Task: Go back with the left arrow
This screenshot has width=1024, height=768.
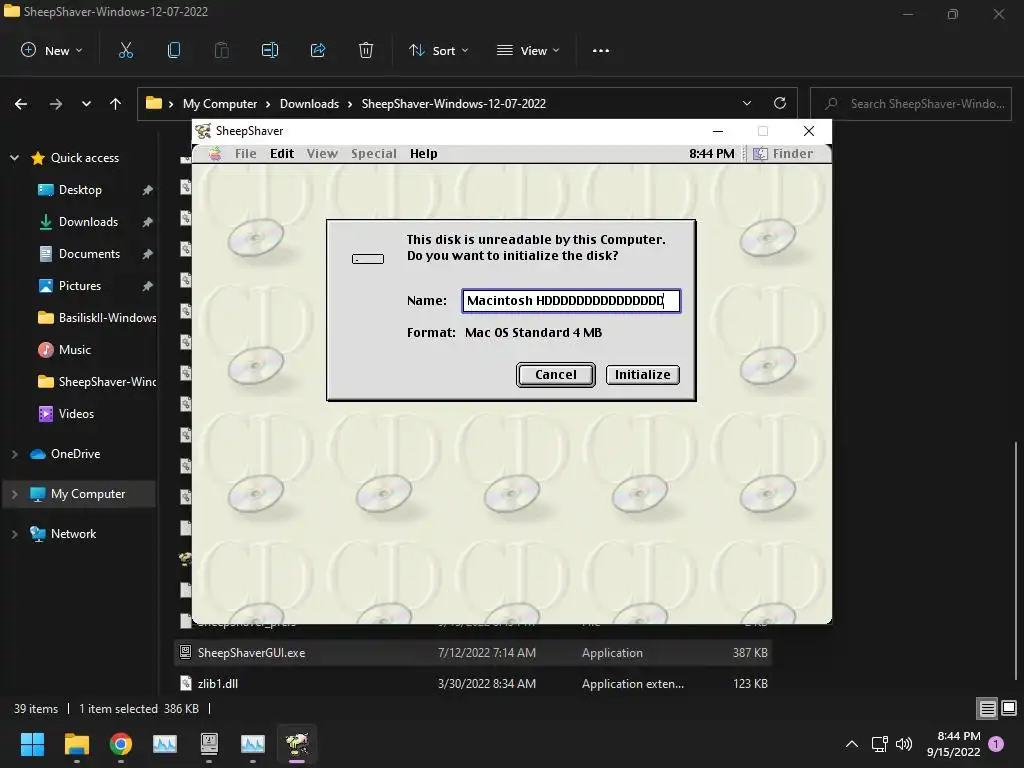Action: tap(21, 104)
